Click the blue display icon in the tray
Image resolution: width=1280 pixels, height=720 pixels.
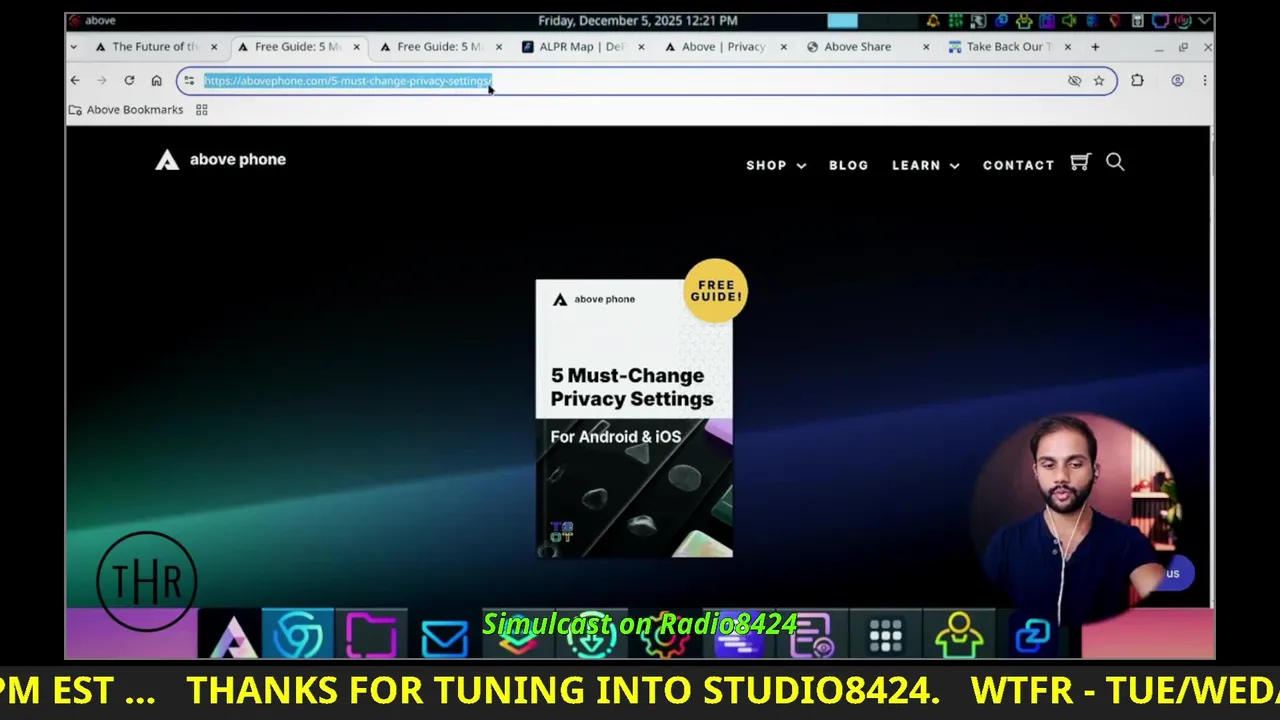(x=1160, y=20)
